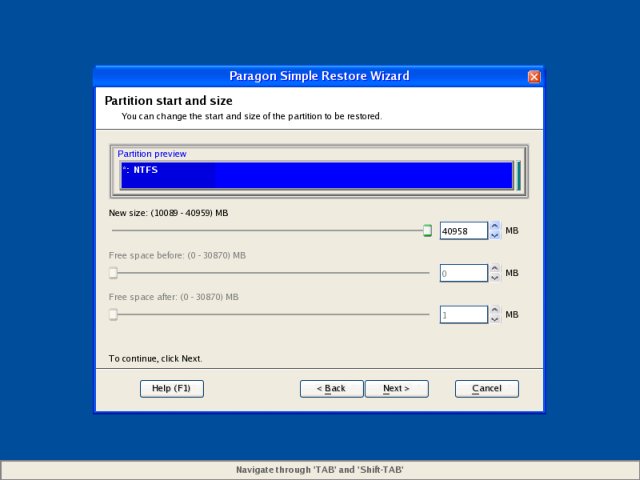Decrease Free space after with down arrow
Viewport: 640px width, 480px height.
tap(495, 319)
